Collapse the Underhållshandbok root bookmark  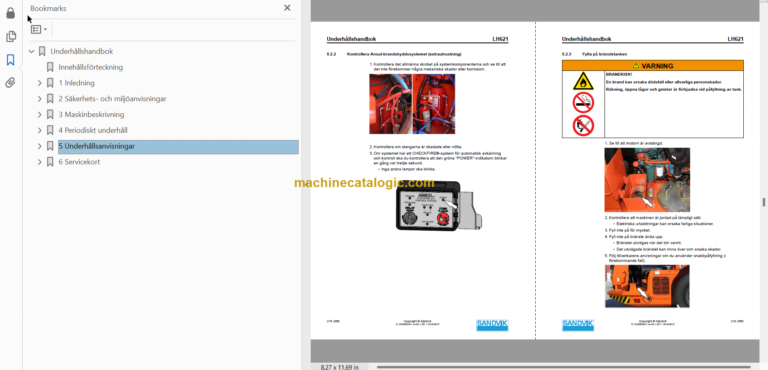point(32,51)
